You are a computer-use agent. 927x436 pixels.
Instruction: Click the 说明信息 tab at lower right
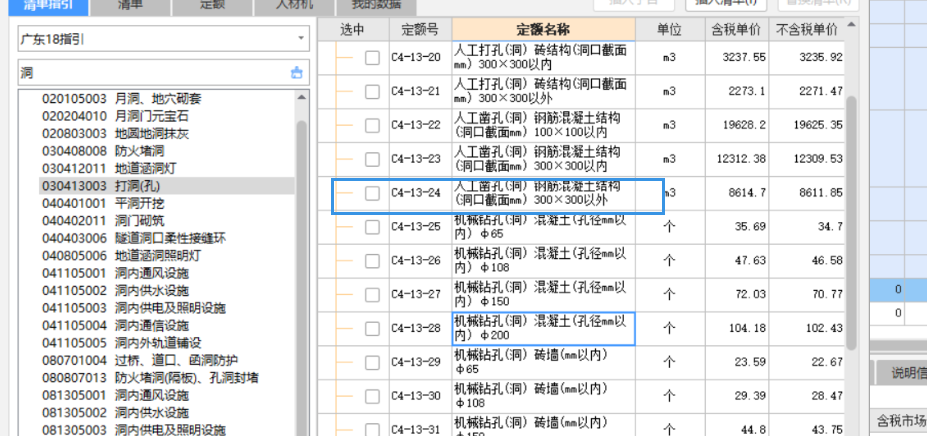[904, 373]
